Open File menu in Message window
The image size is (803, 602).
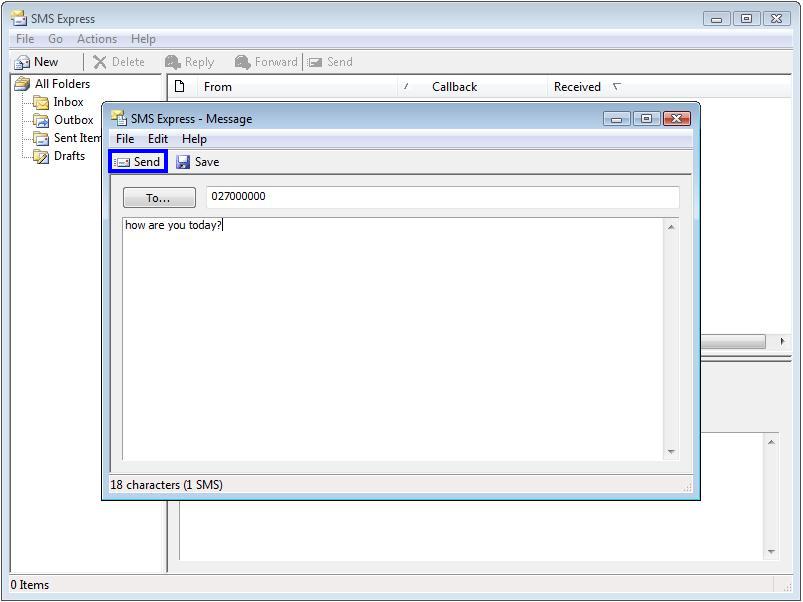coord(125,139)
